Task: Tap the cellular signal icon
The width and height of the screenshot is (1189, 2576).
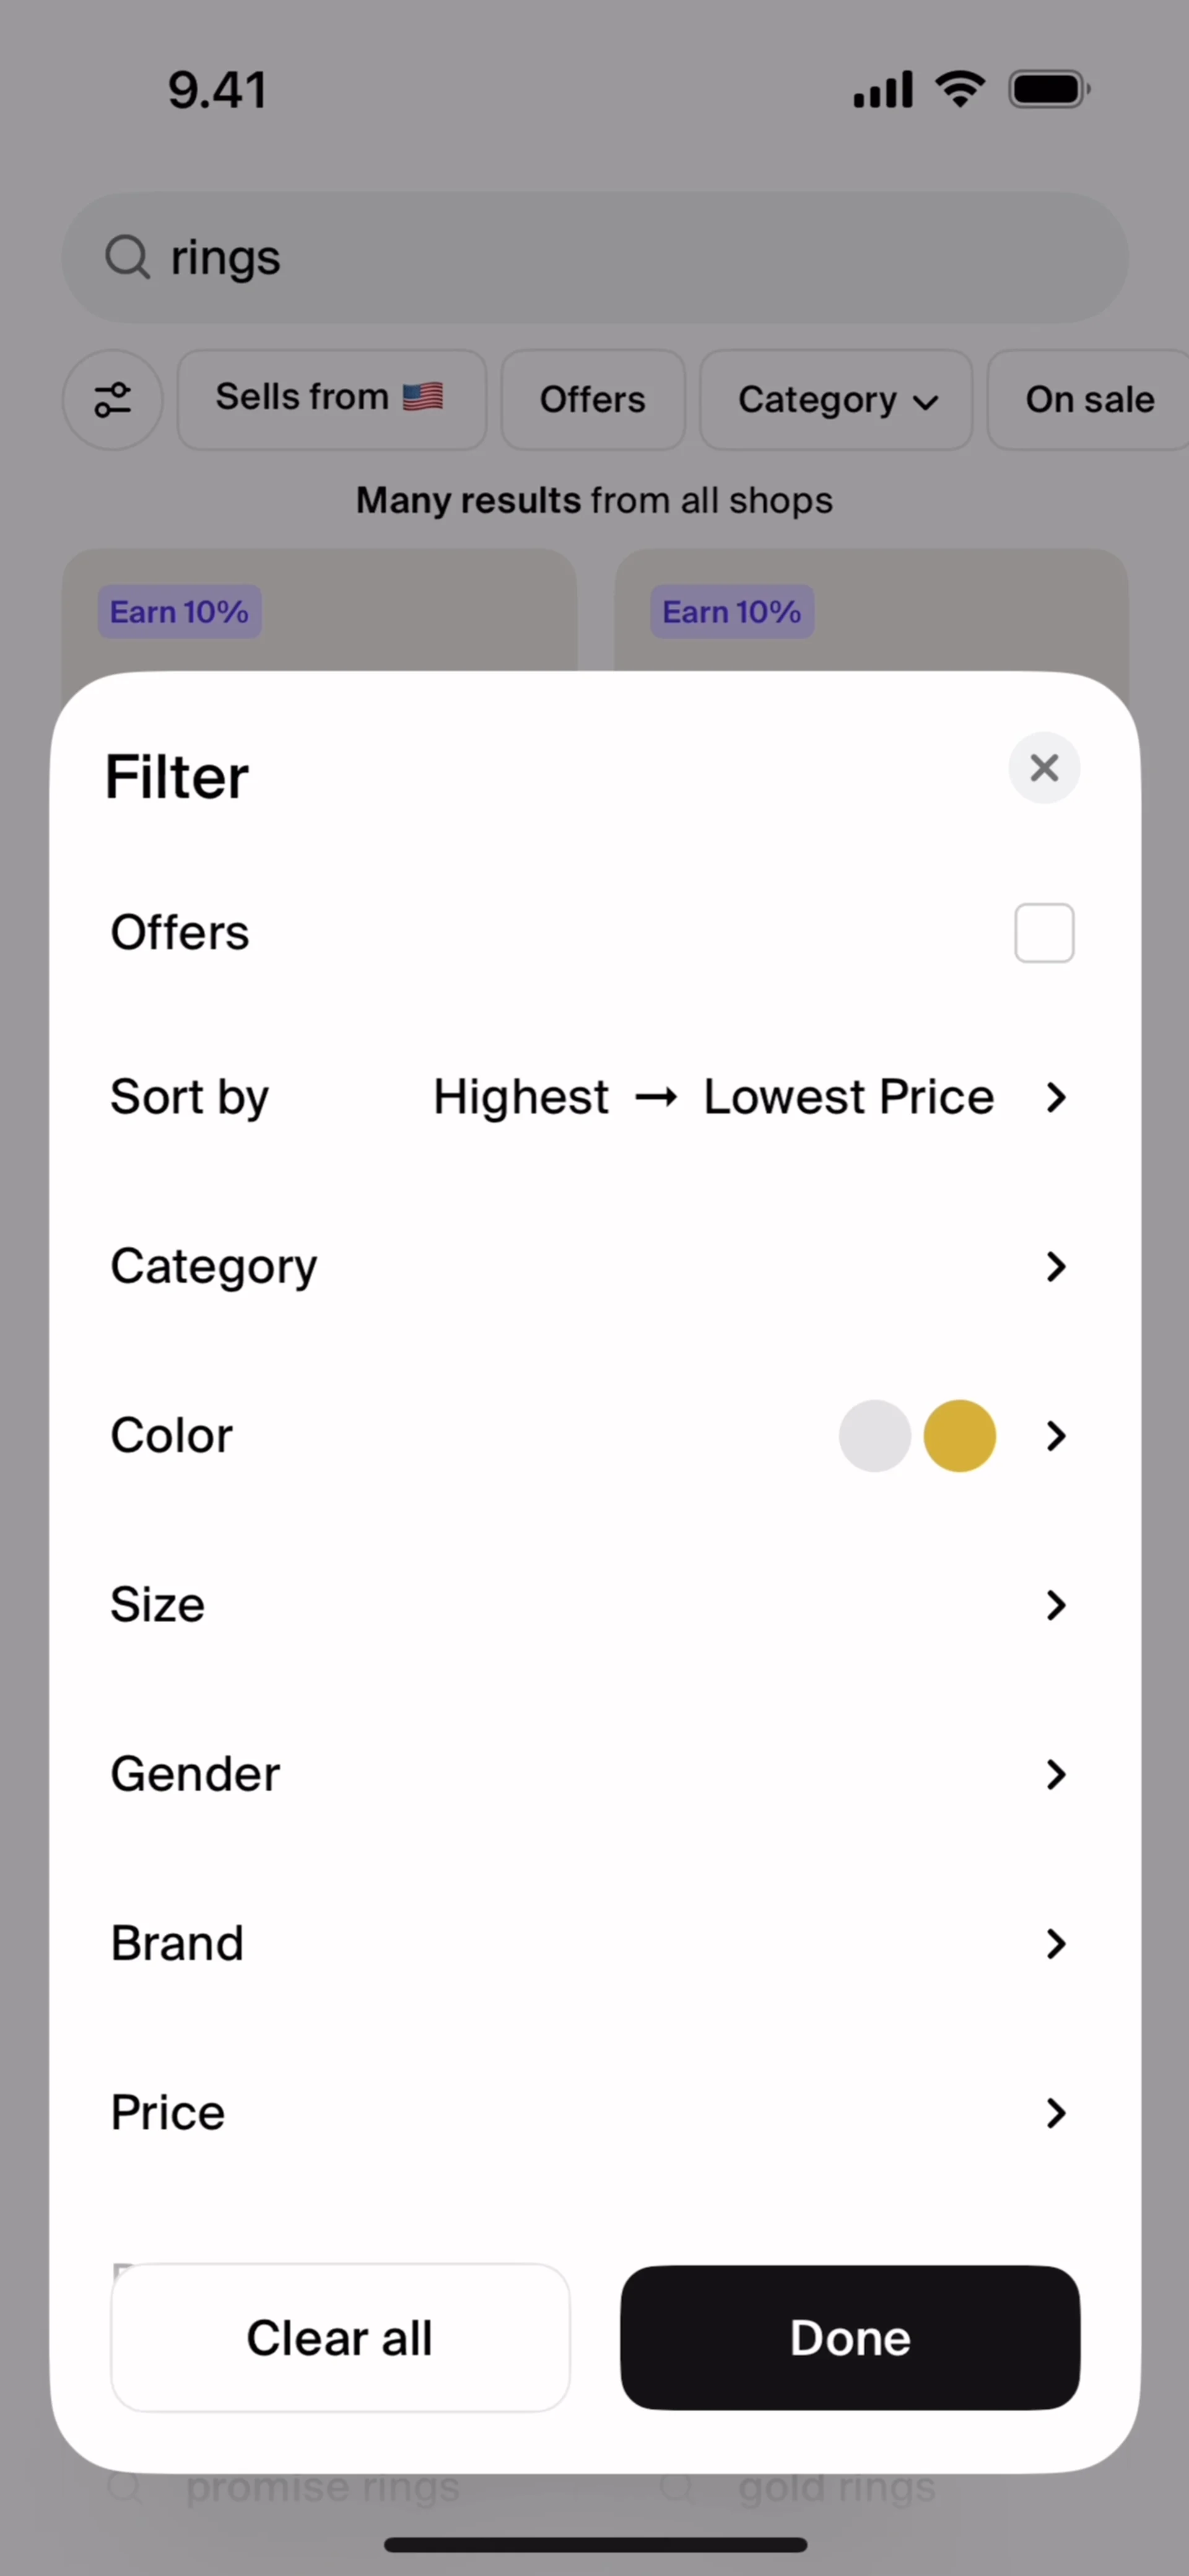Action: point(882,90)
